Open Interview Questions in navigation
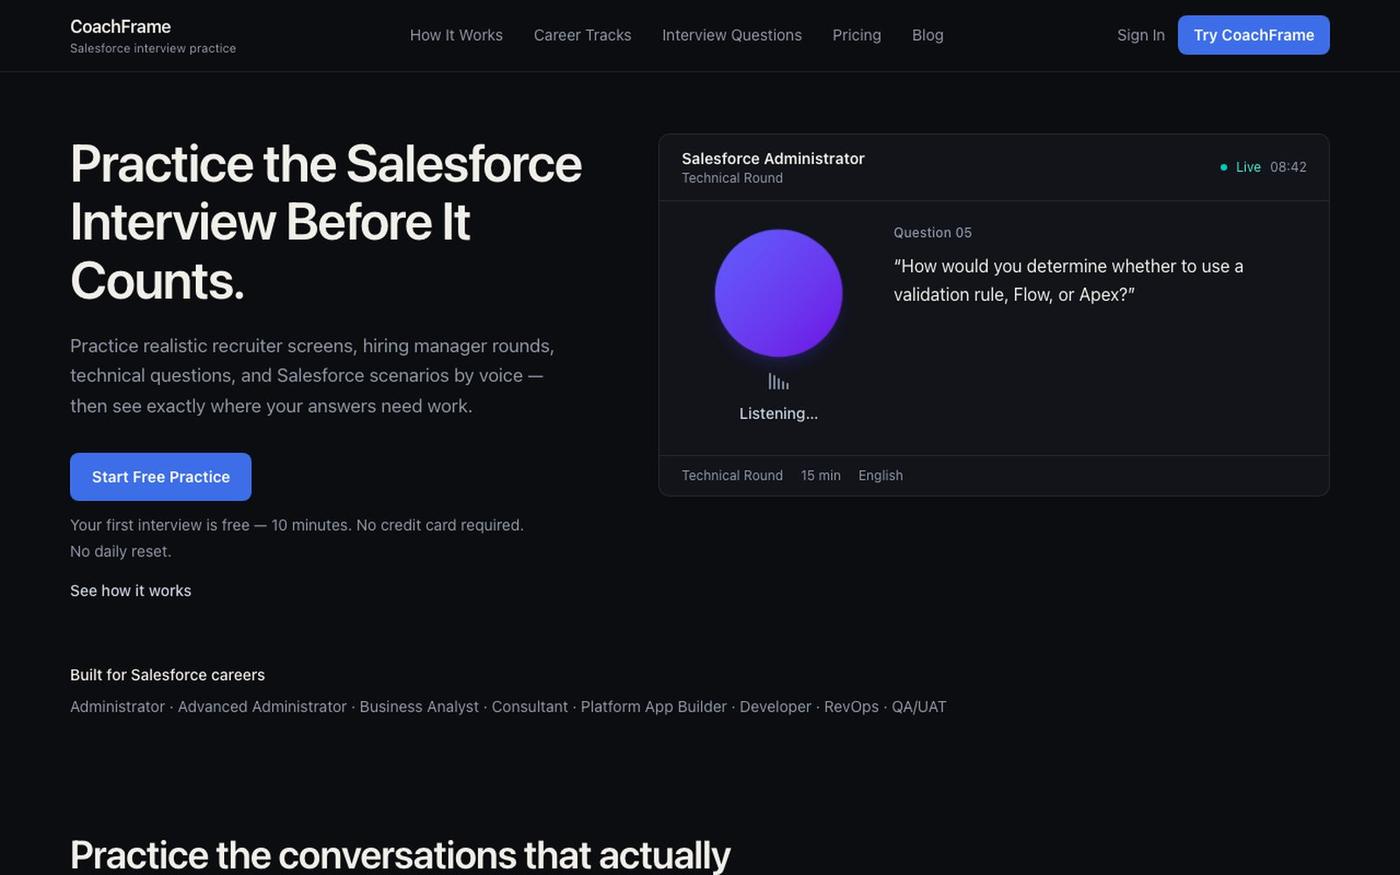Viewport: 1400px width, 875px height. pos(732,35)
